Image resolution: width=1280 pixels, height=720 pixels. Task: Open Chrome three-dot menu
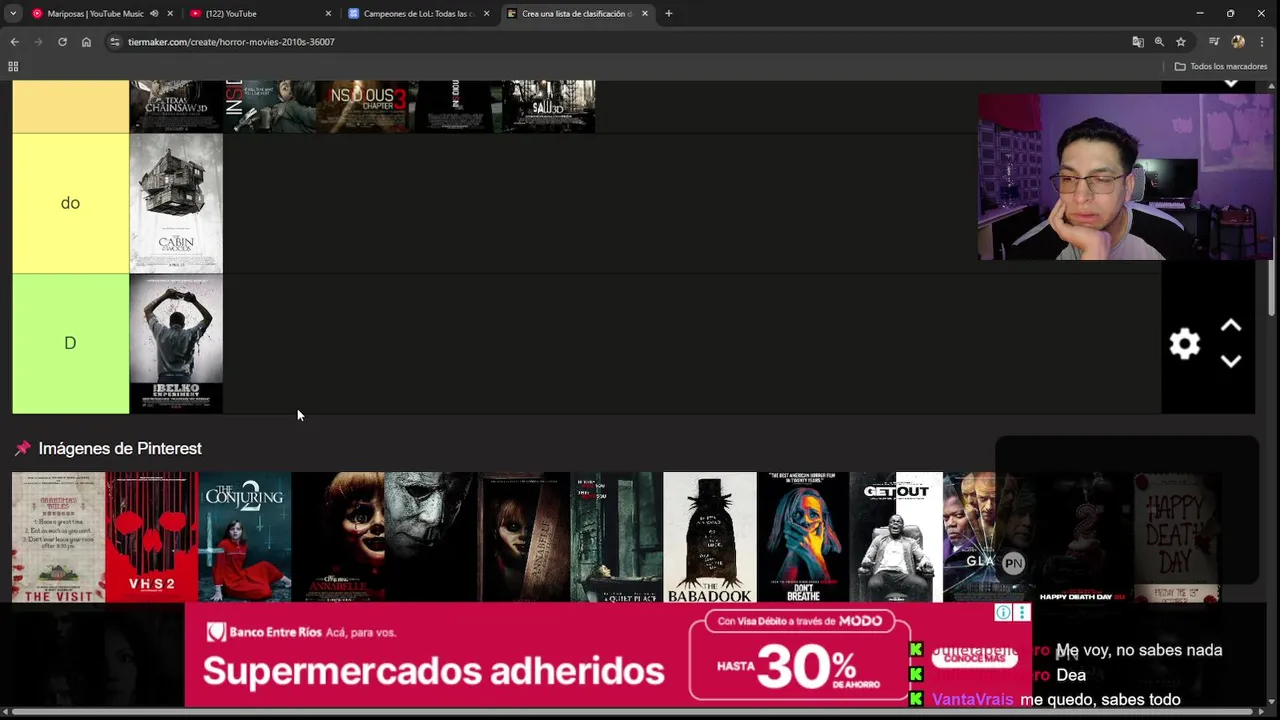[1264, 42]
